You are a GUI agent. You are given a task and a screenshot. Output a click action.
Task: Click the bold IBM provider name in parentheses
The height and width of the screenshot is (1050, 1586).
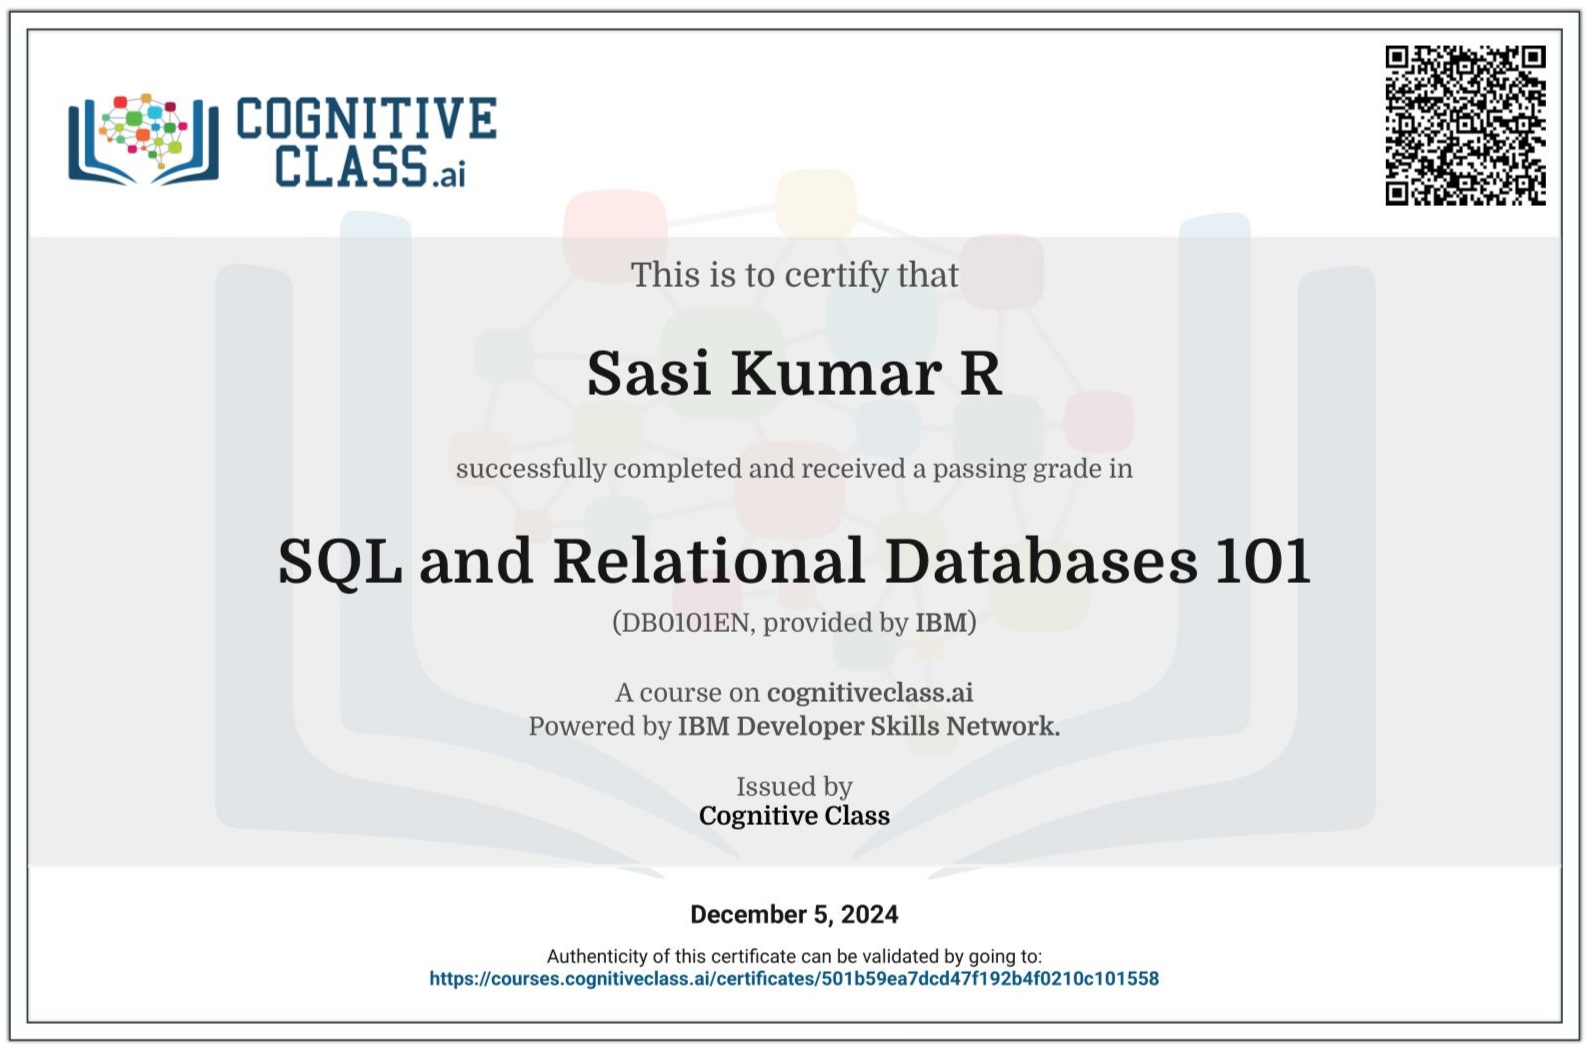coord(940,623)
